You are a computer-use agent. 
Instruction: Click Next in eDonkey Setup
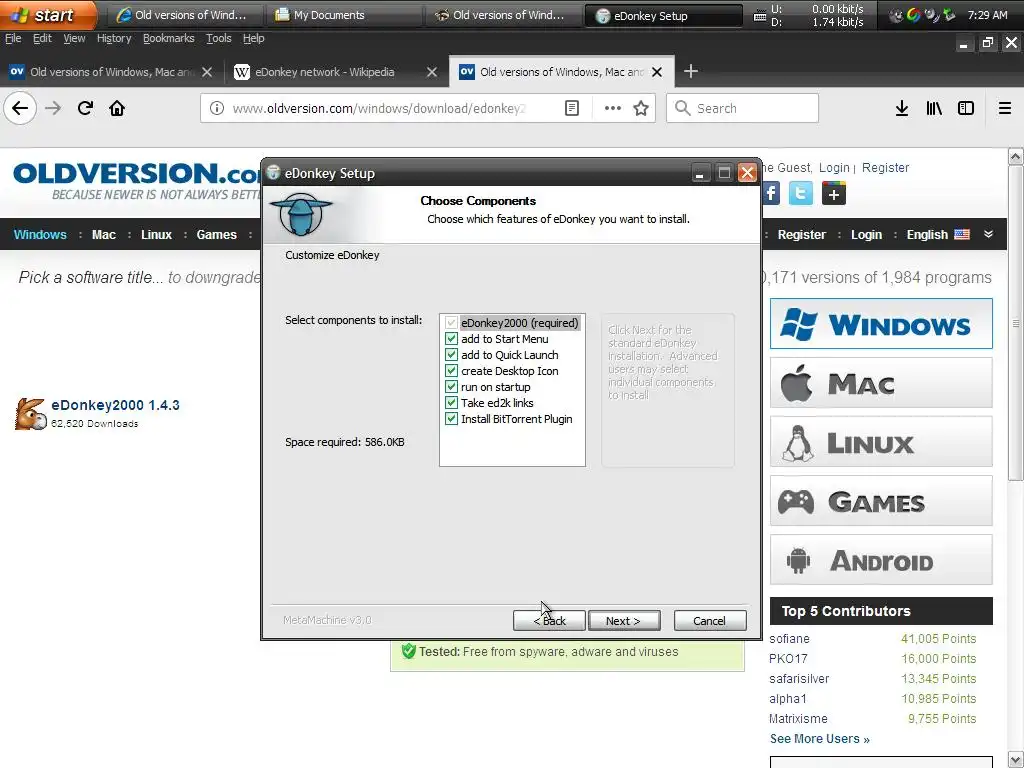point(624,620)
